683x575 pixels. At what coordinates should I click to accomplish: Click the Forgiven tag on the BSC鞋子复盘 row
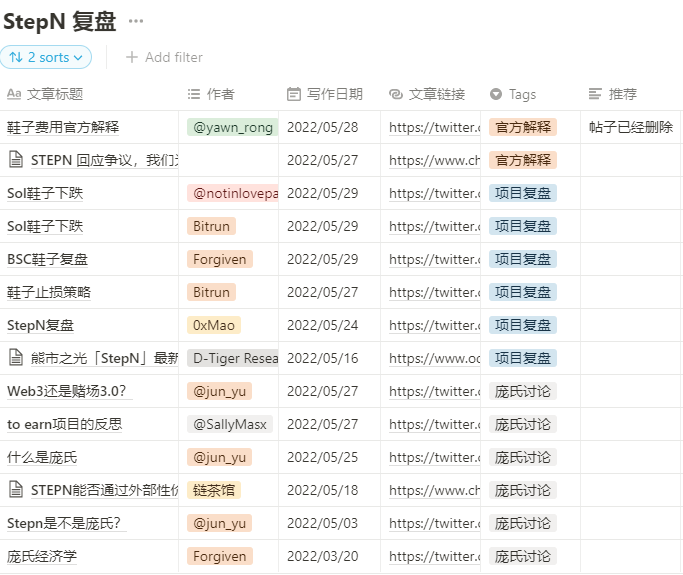tap(220, 259)
